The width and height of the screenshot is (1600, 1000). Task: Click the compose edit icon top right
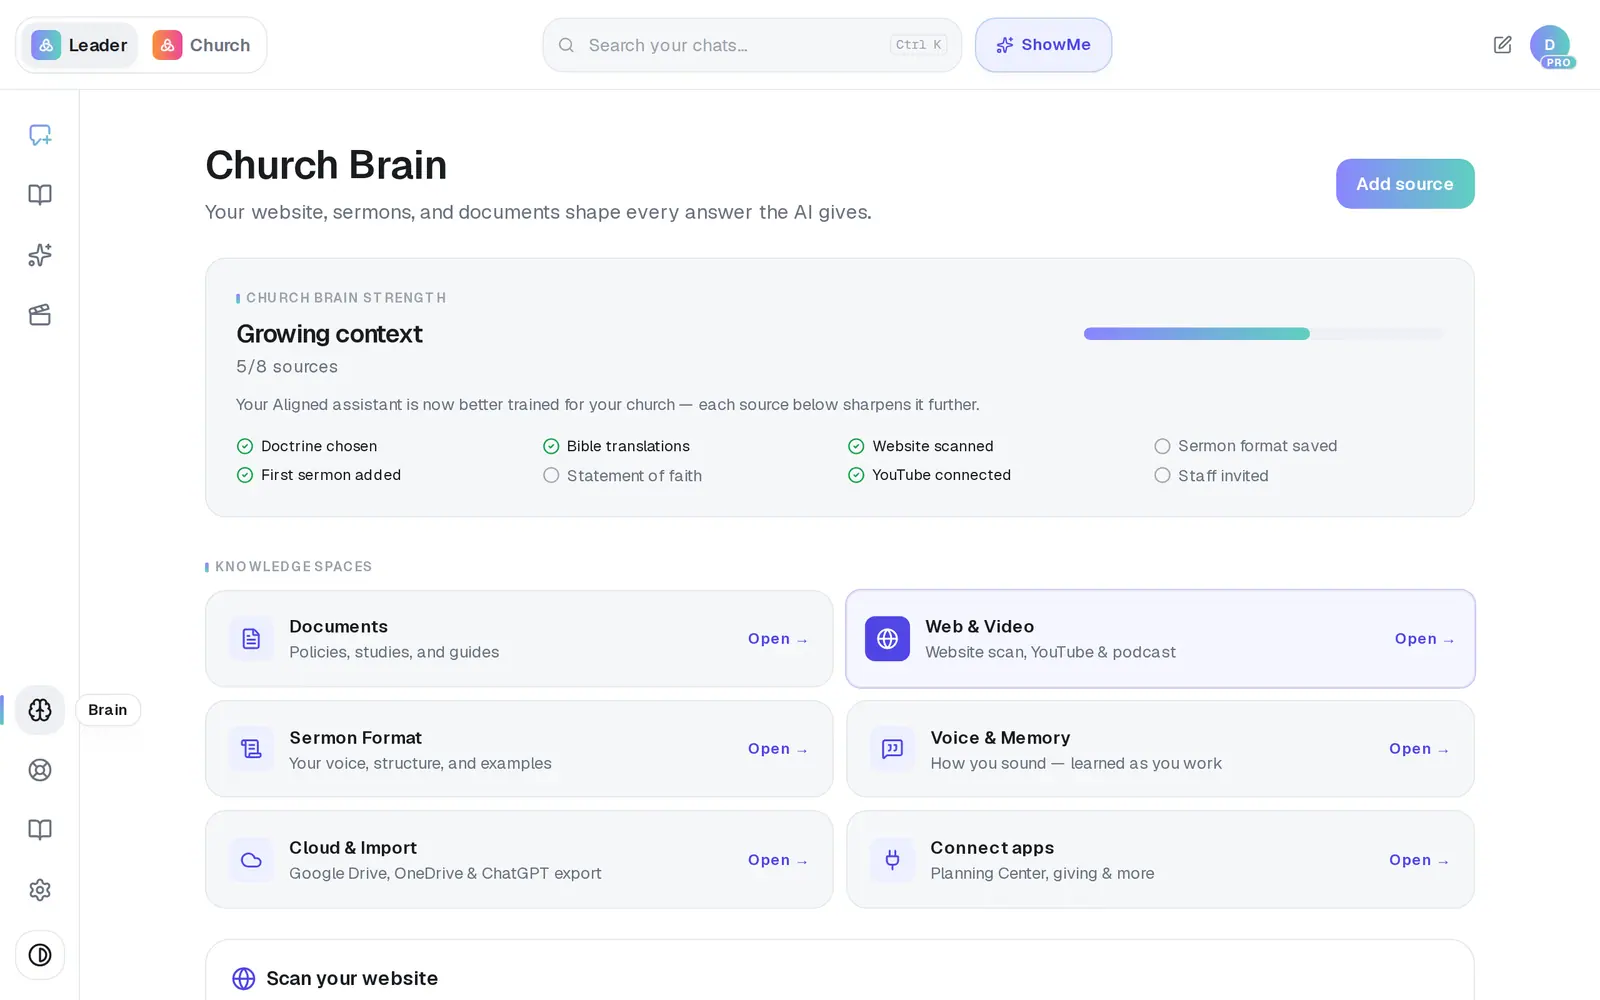coord(1502,45)
